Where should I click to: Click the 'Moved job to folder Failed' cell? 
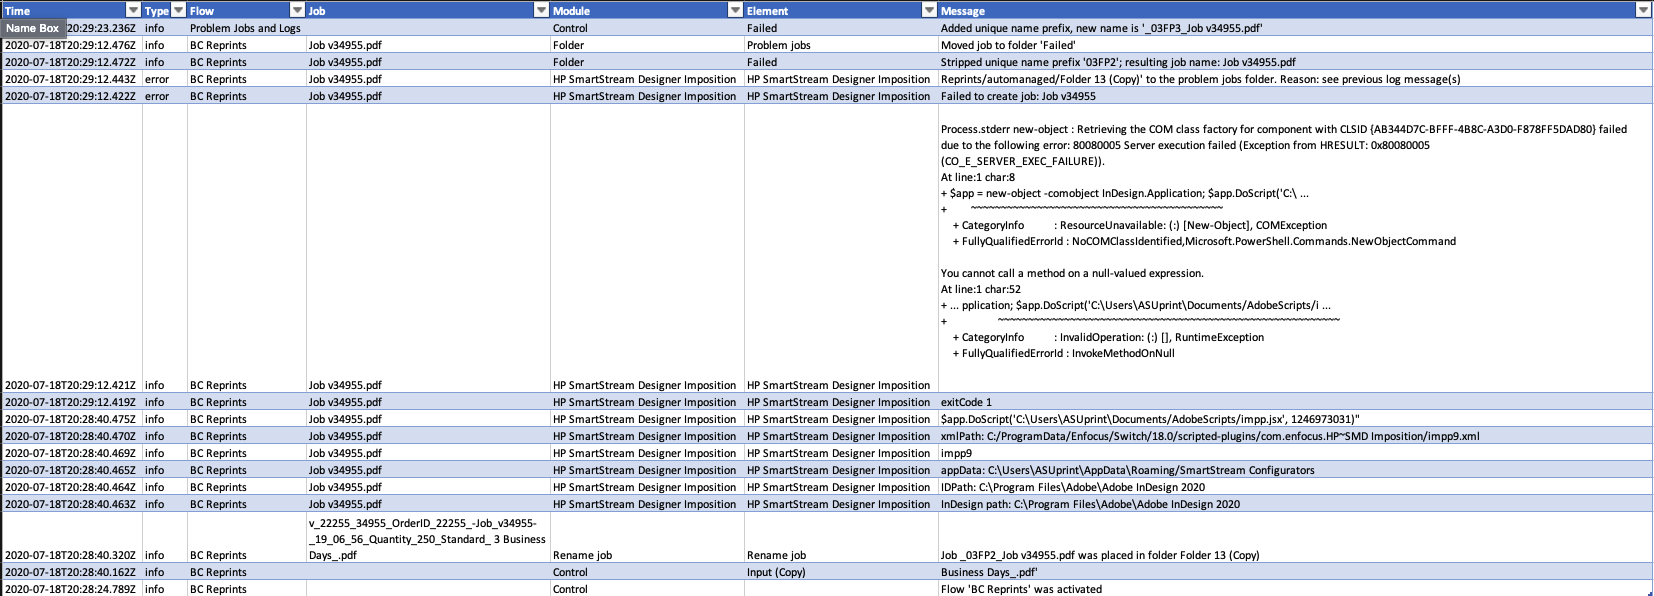click(x=1007, y=45)
